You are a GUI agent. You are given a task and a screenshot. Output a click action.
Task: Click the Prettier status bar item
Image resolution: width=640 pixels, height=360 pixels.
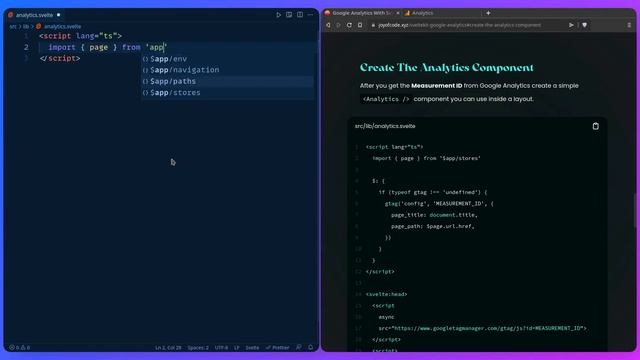tap(278, 348)
